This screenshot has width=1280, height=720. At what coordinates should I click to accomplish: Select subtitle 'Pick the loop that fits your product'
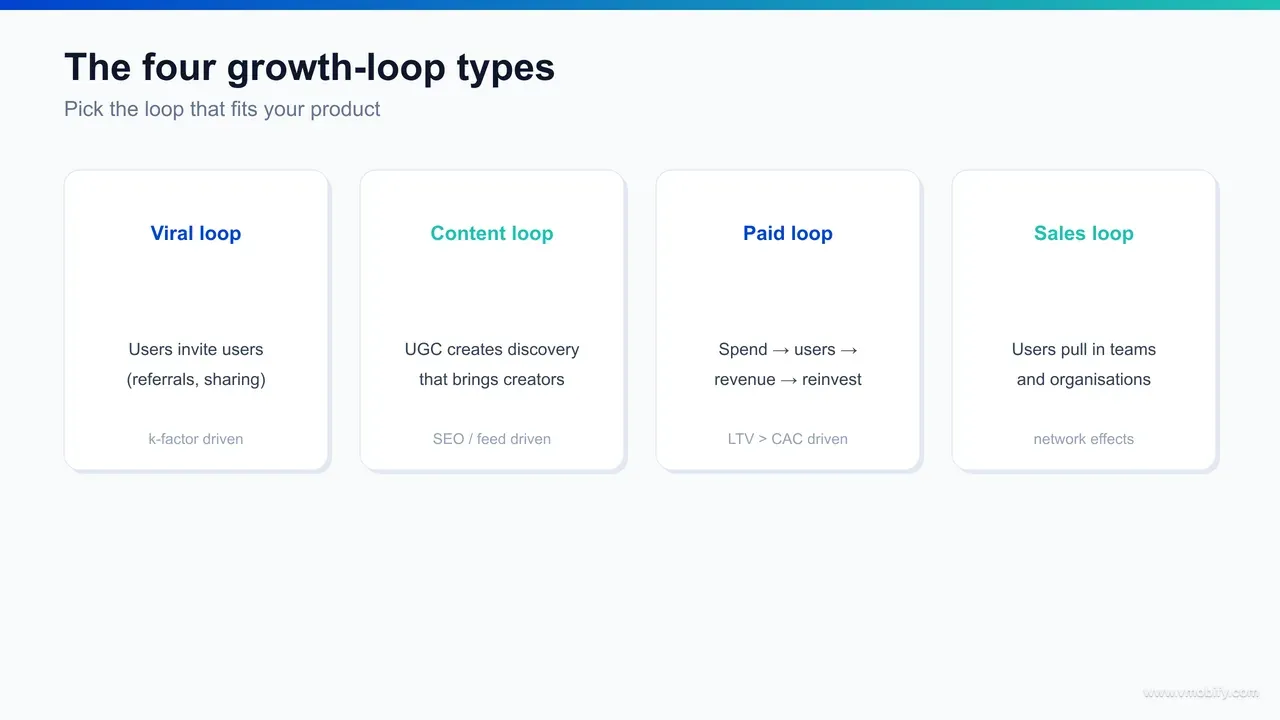click(x=222, y=109)
